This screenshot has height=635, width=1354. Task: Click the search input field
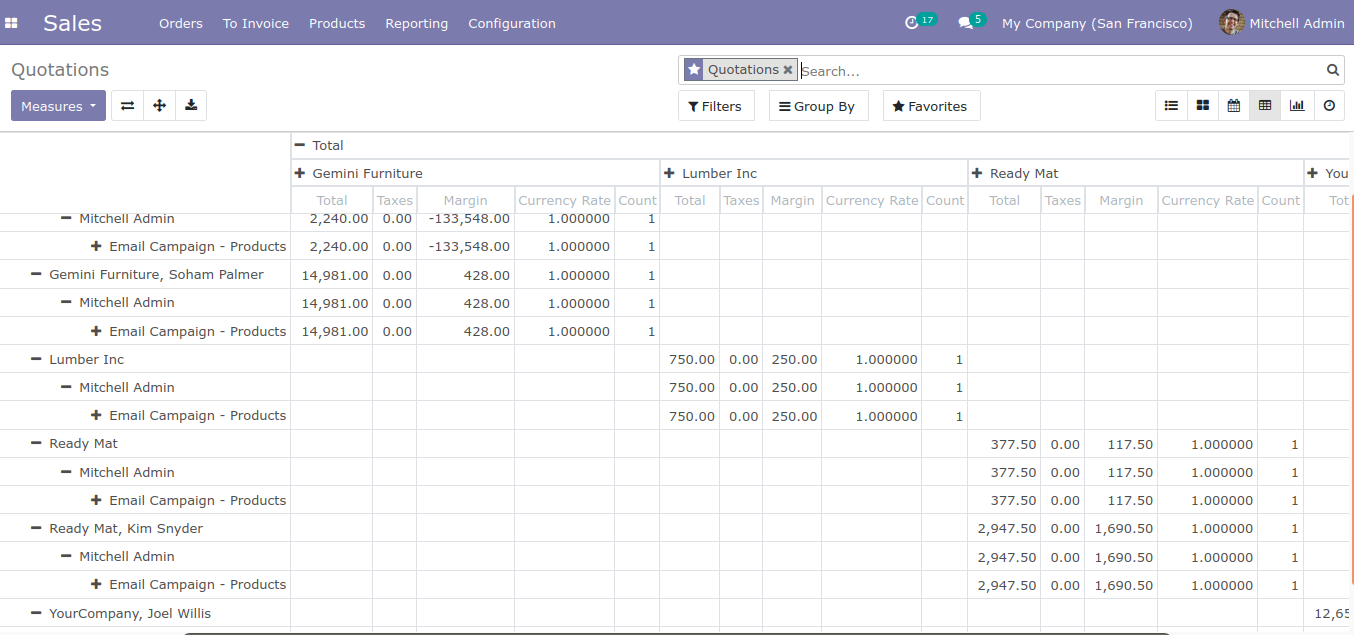point(1060,71)
